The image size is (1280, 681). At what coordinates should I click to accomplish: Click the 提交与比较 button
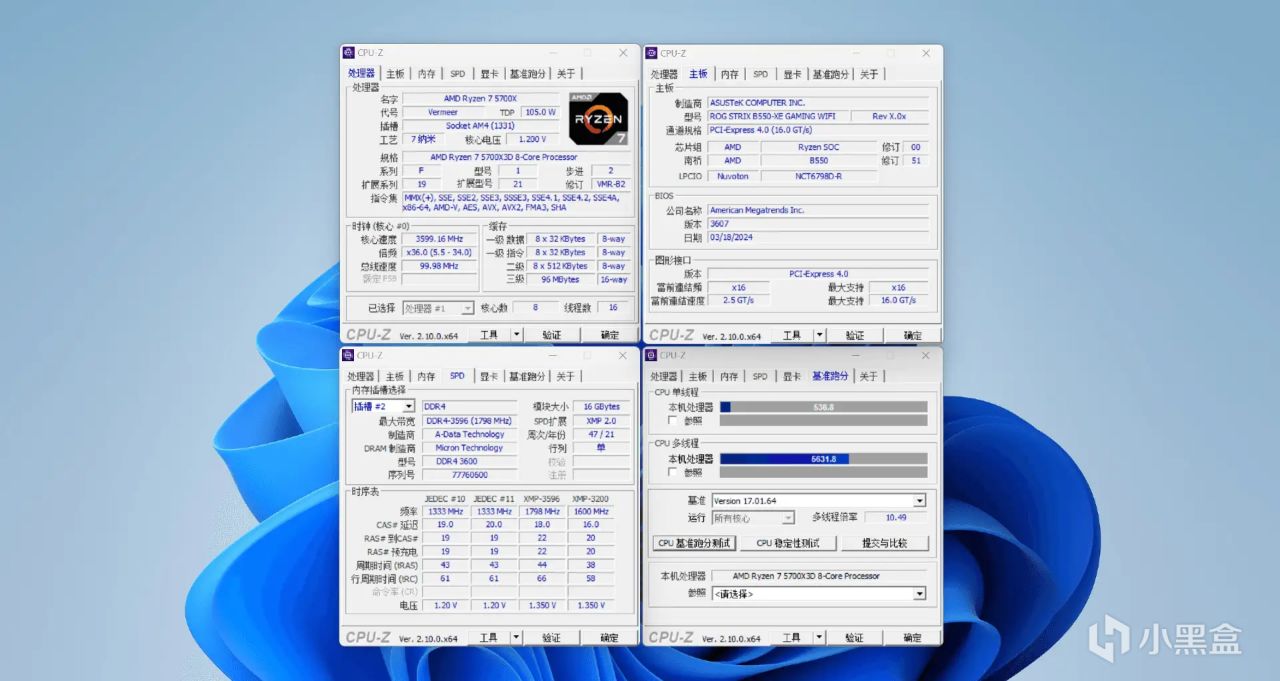tap(884, 543)
